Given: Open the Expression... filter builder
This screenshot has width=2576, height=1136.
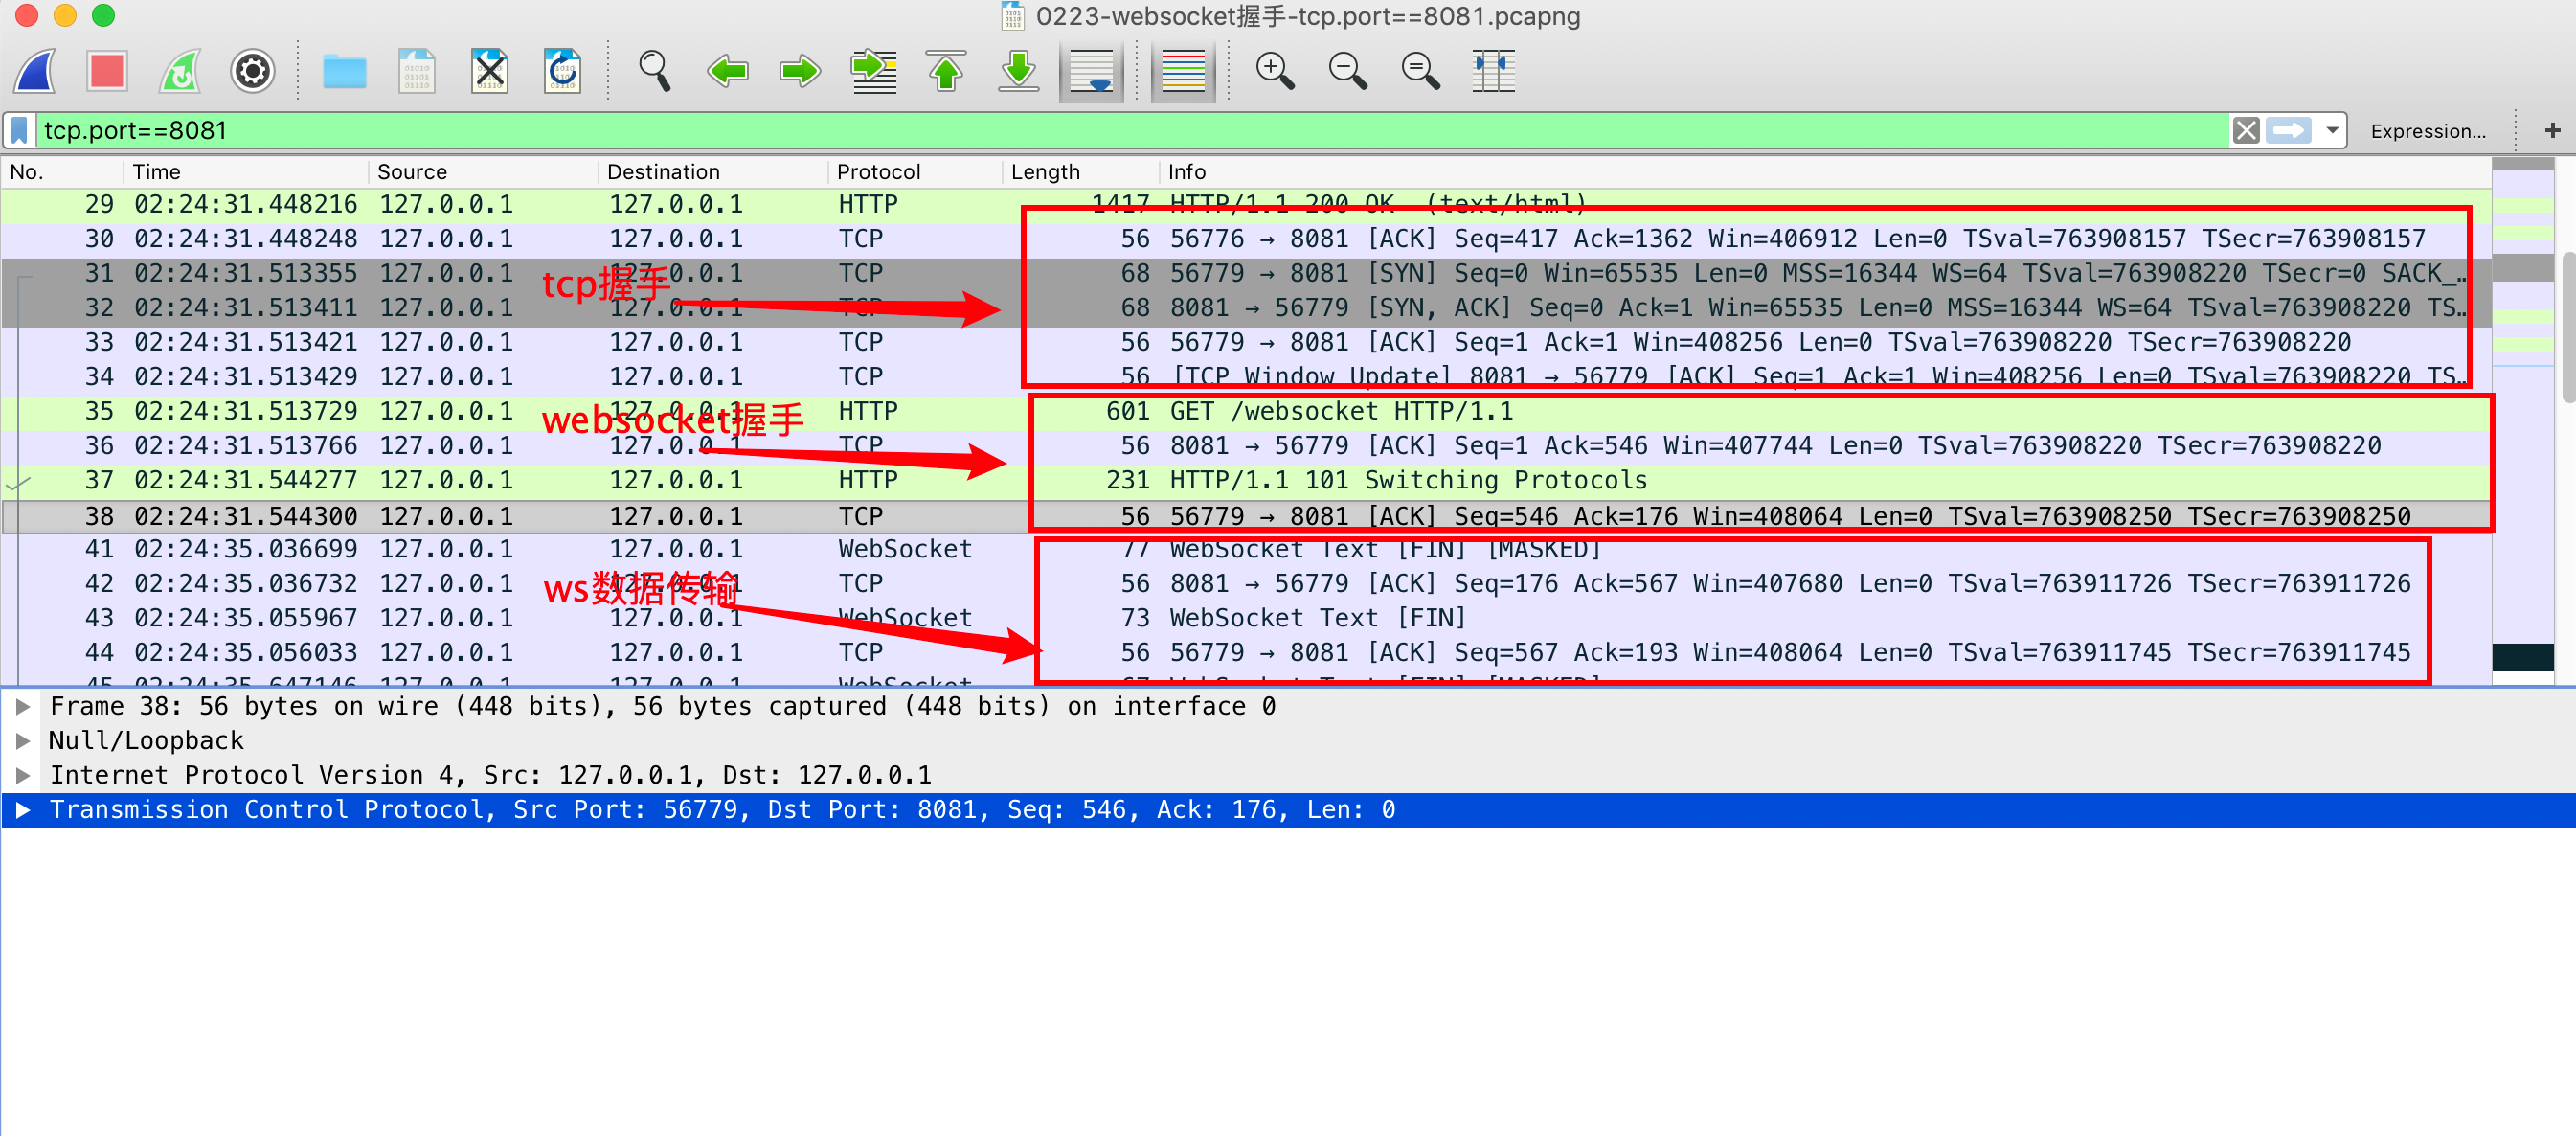Looking at the screenshot, I should click(x=2427, y=131).
